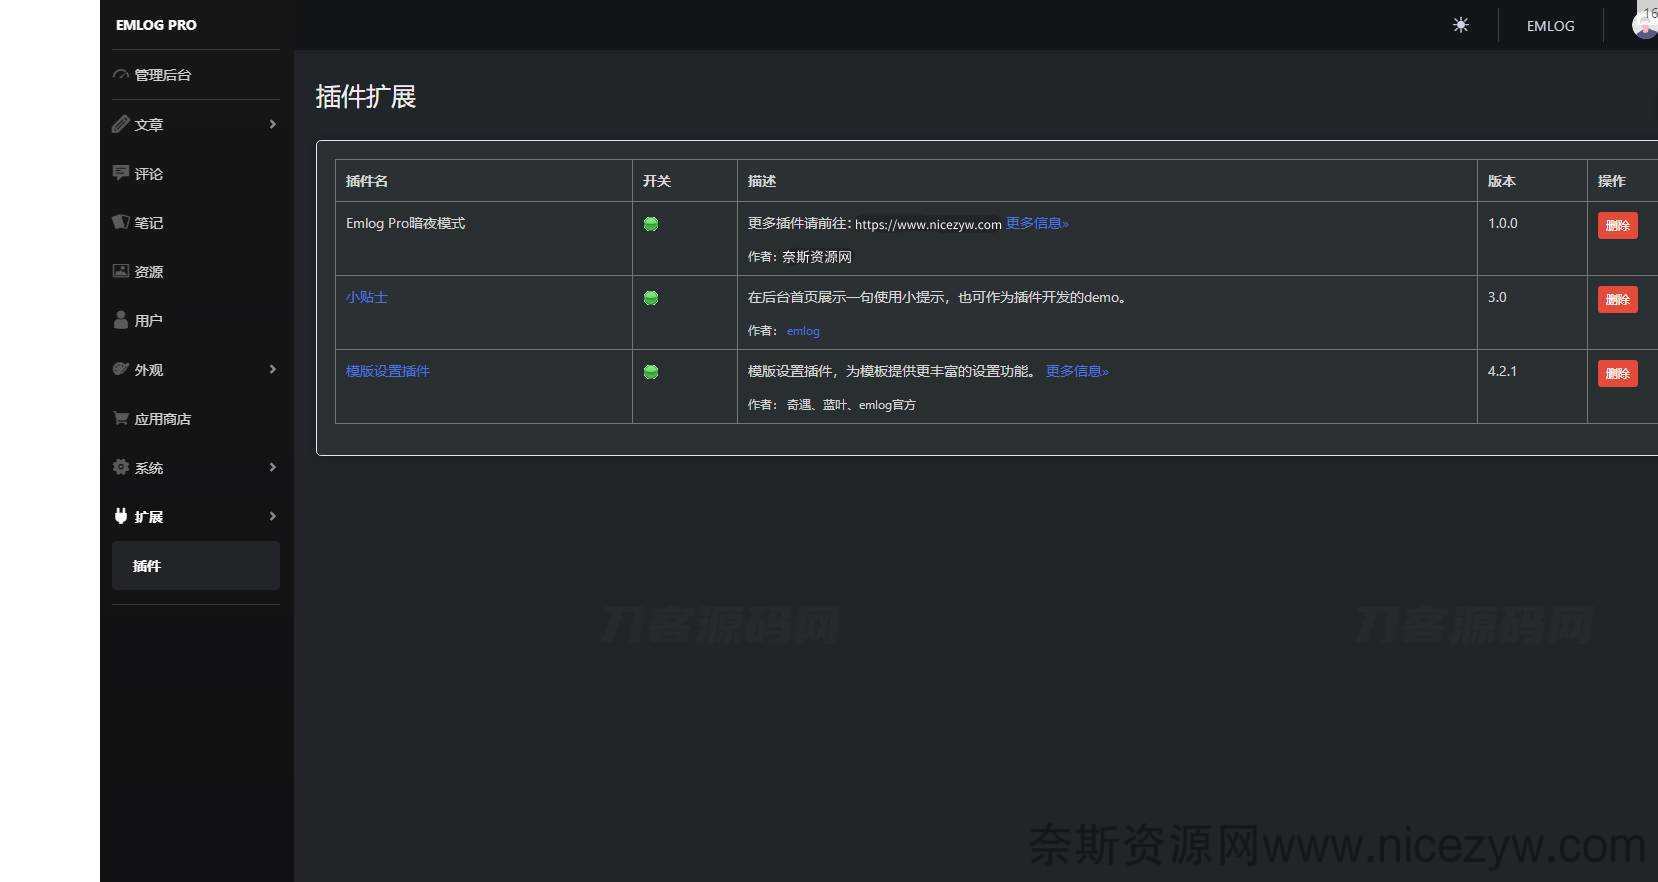
Task: Click 更多信息» in the 暗夜模式 row
Action: [1037, 223]
